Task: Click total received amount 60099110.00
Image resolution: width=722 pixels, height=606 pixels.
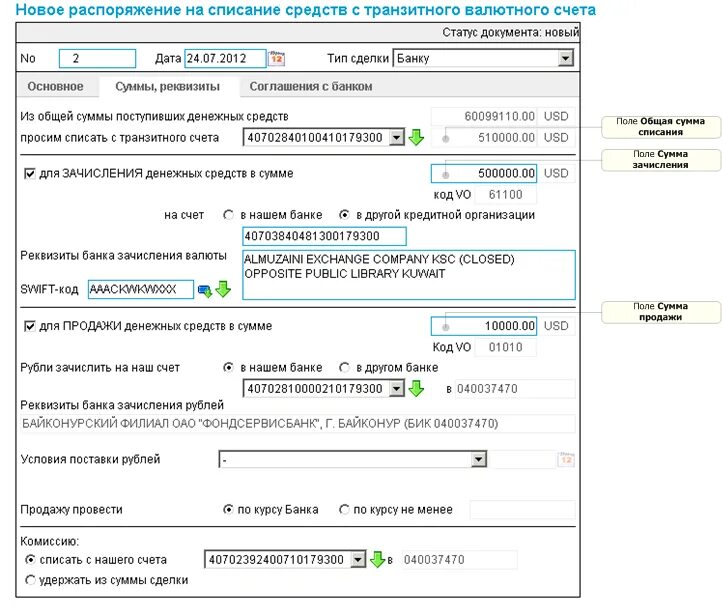Action: pos(484,116)
